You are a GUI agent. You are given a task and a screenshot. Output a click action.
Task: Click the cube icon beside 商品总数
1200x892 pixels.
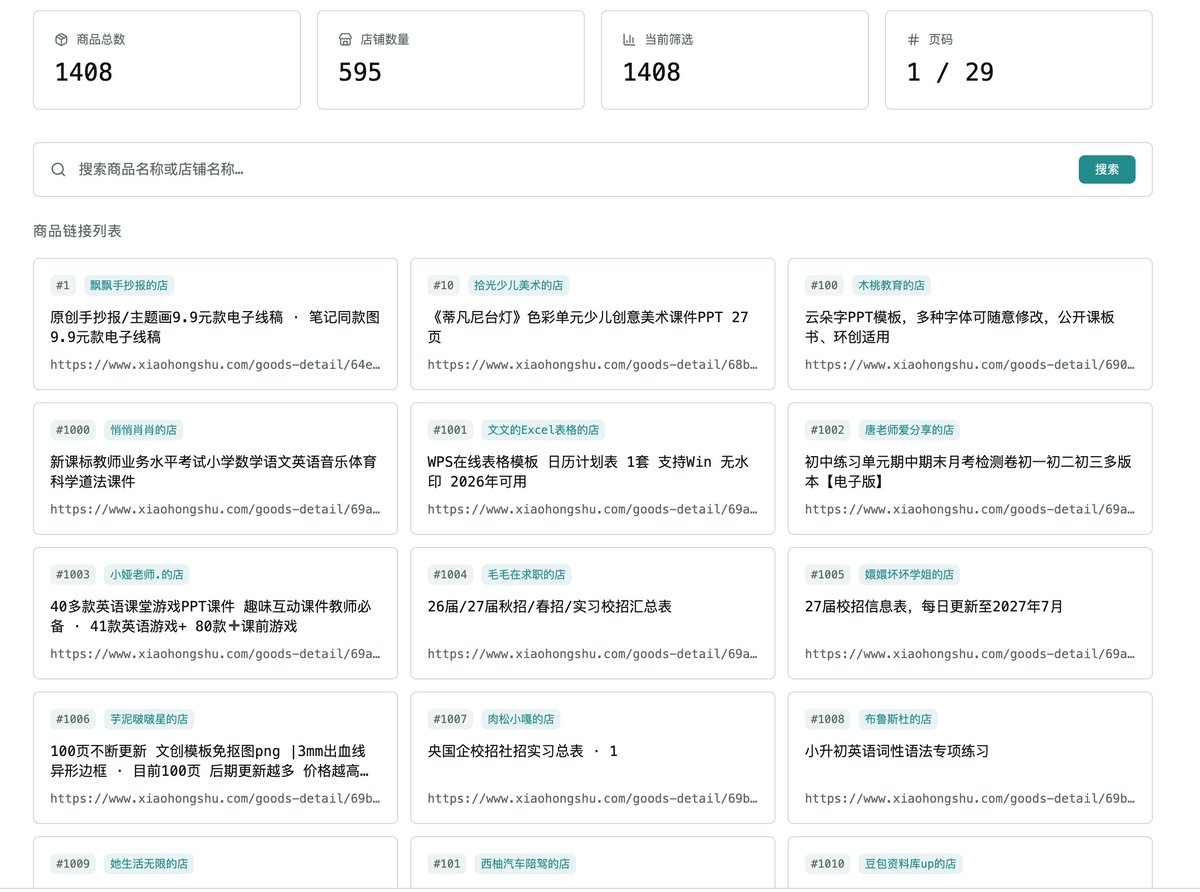tap(61, 40)
